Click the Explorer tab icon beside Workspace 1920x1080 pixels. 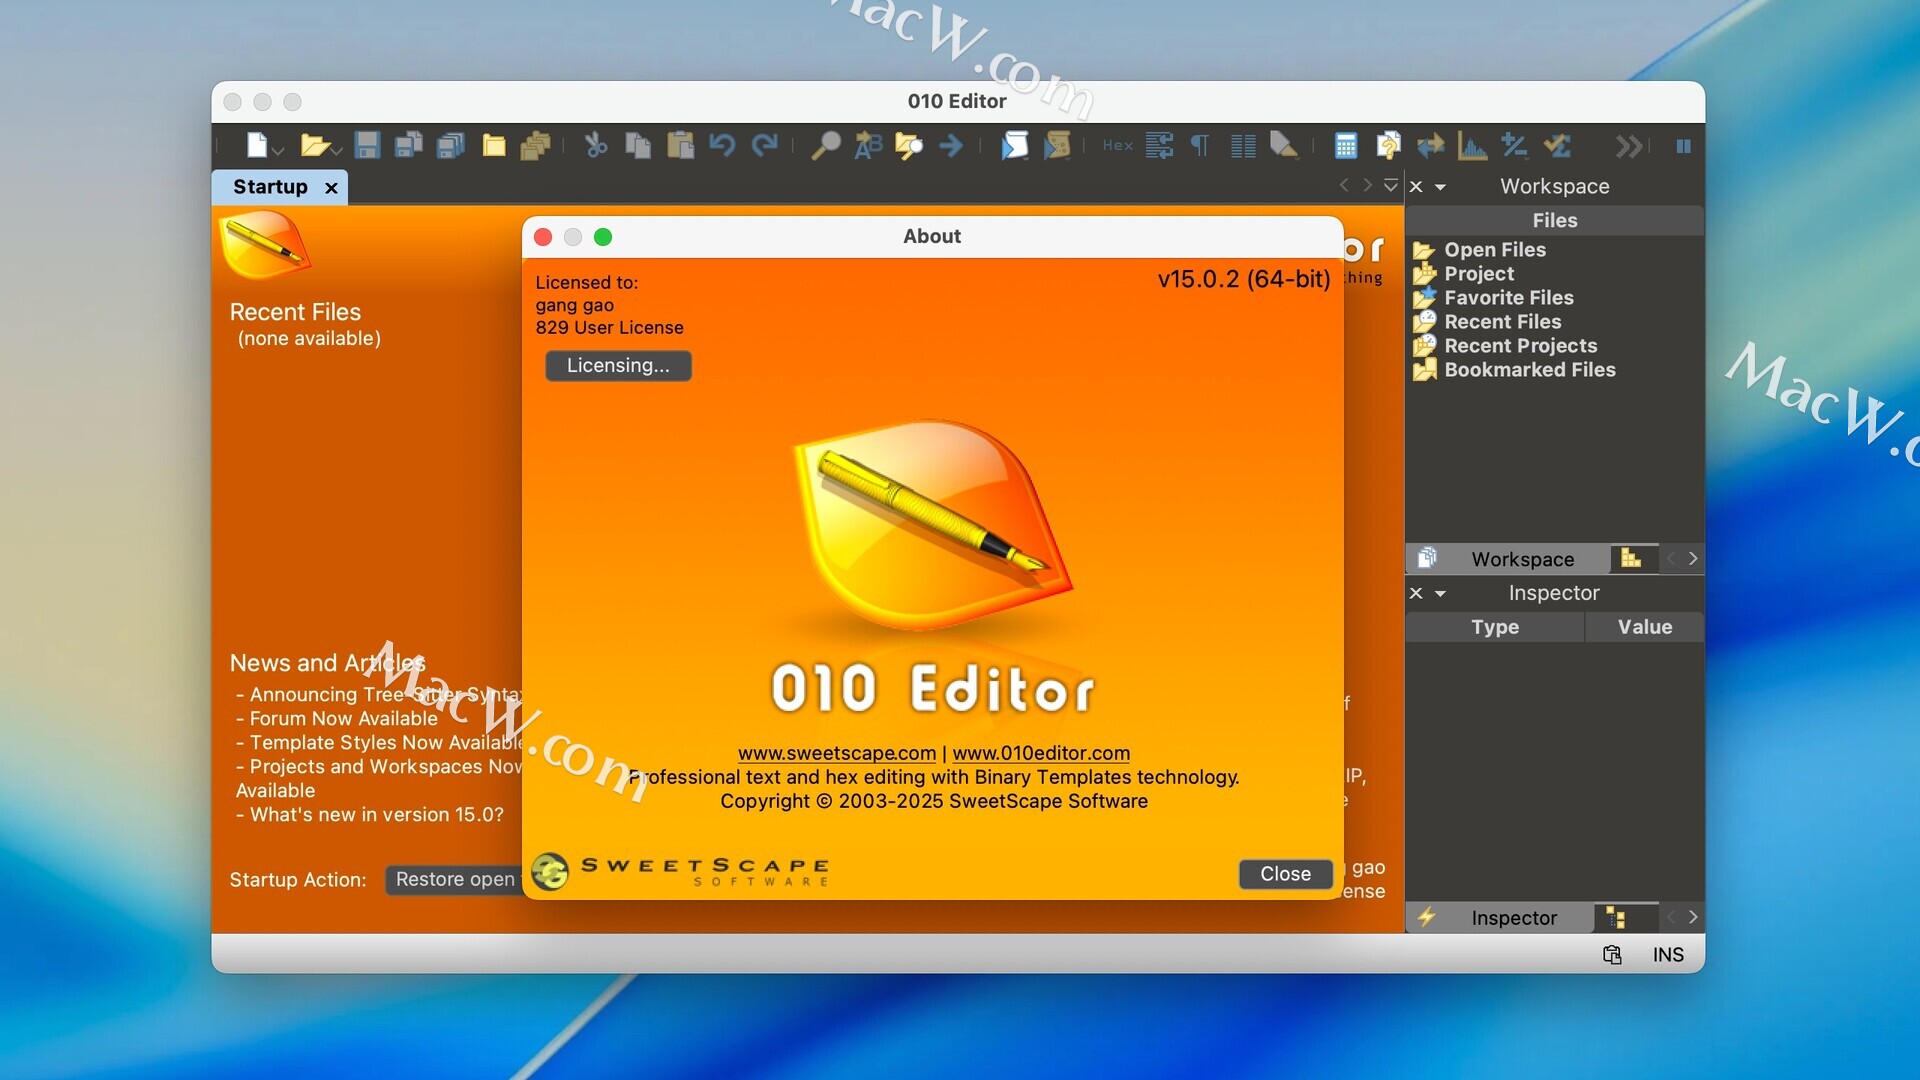coord(1631,558)
